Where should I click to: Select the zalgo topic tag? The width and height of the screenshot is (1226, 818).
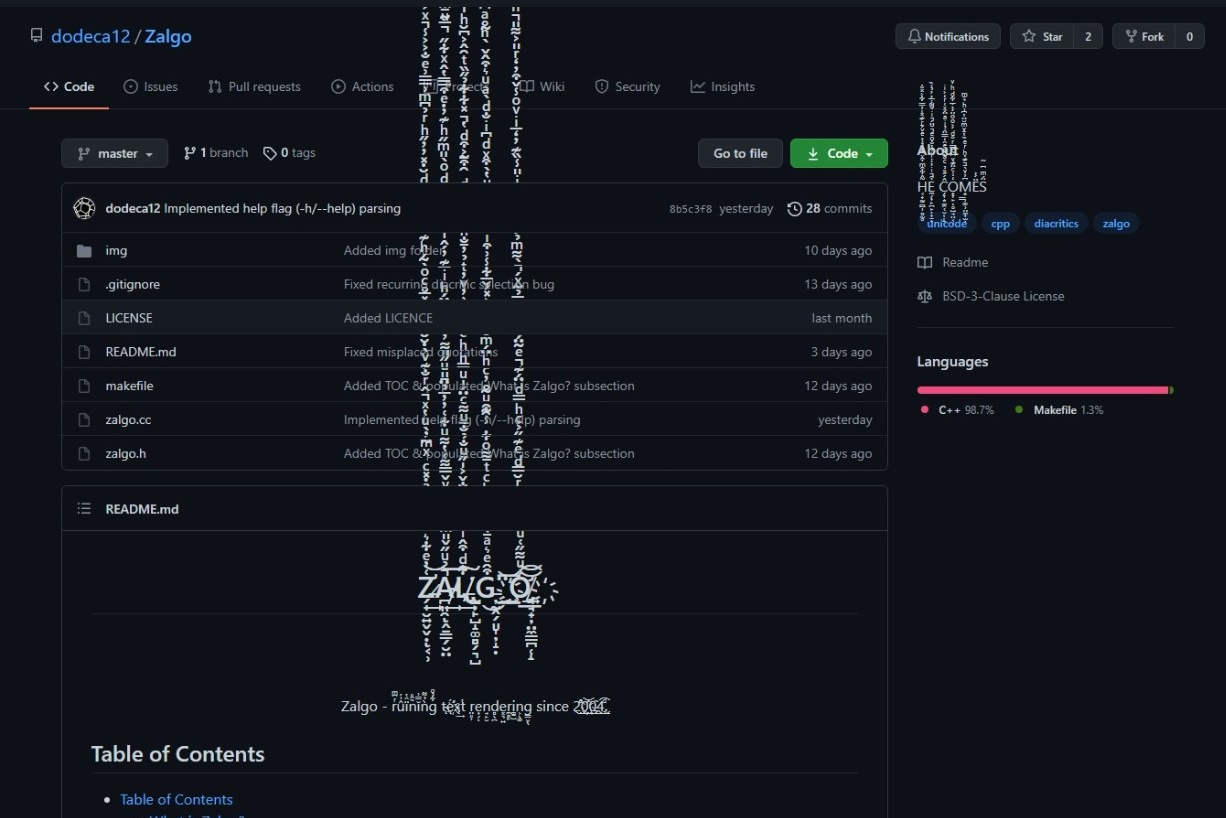pyautogui.click(x=1116, y=224)
